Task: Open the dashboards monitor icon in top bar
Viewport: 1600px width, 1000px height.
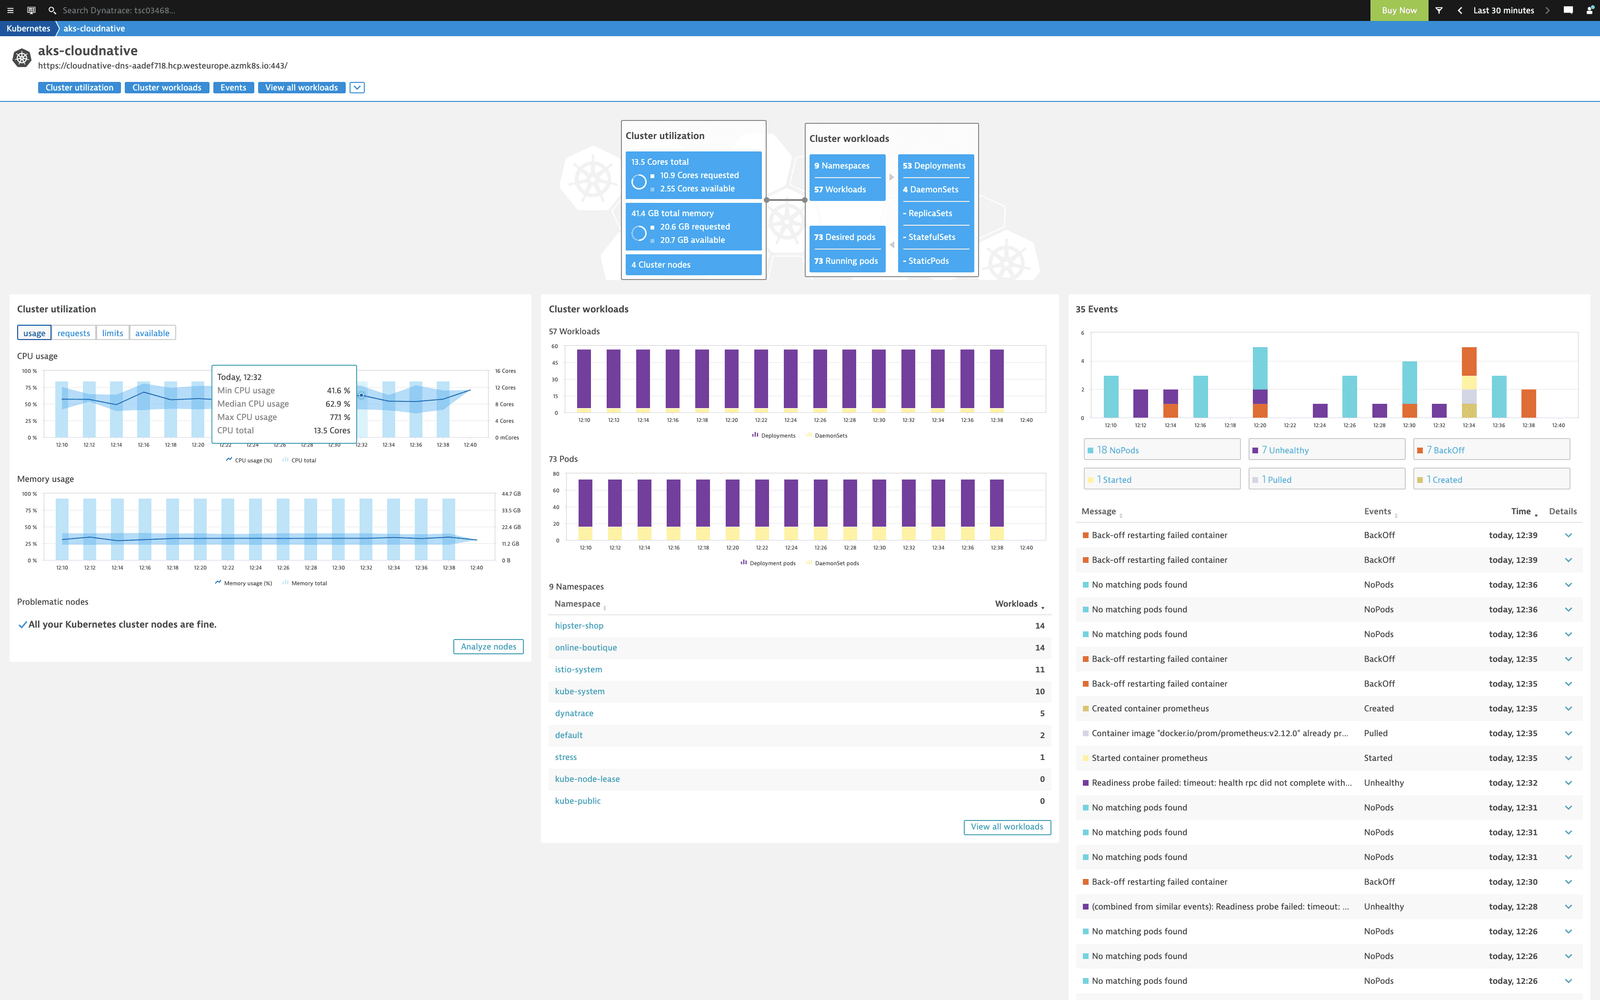Action: point(31,10)
